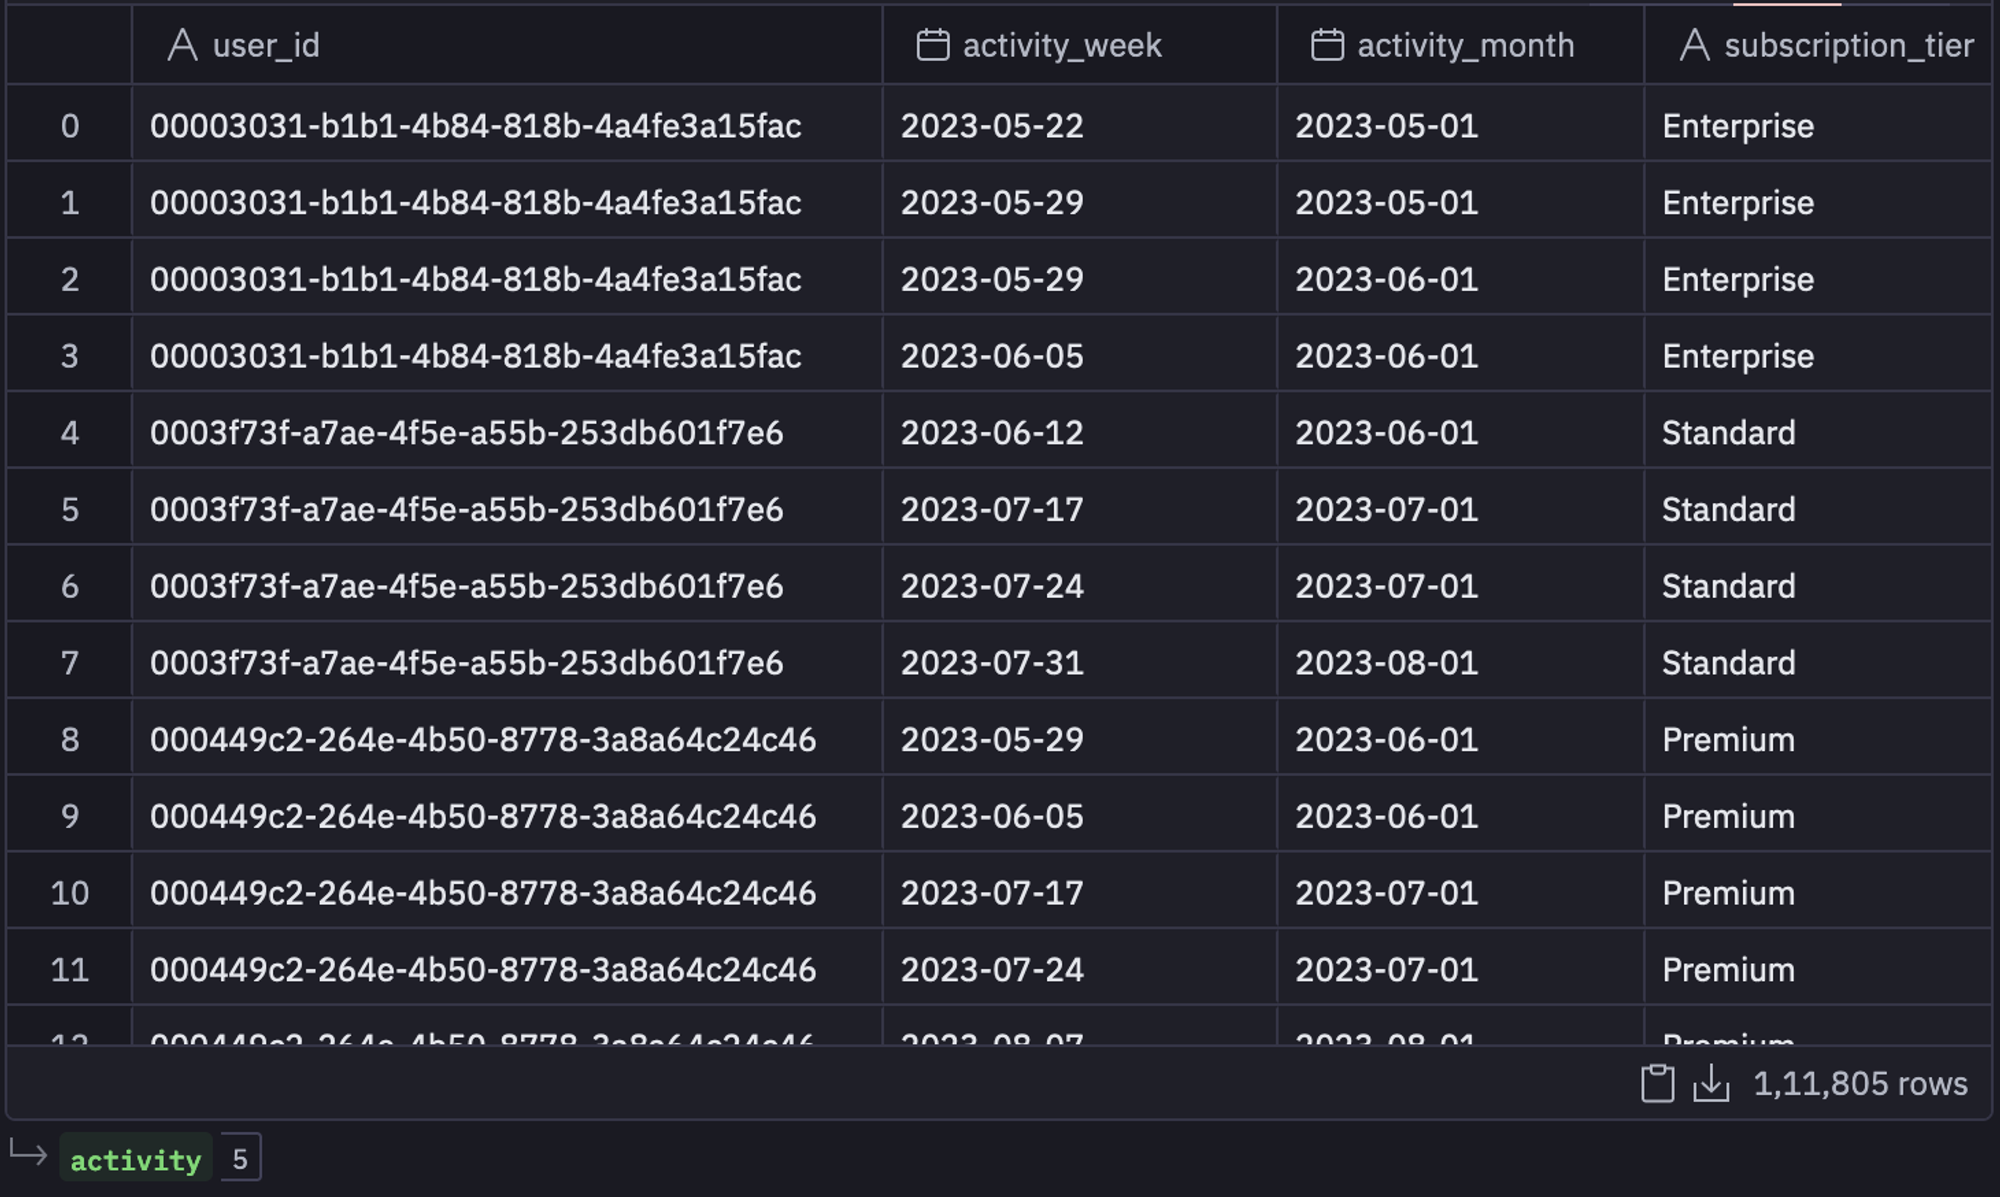Click the 1,11,805 rows count label
Image resolution: width=2000 pixels, height=1197 pixels.
(1860, 1084)
